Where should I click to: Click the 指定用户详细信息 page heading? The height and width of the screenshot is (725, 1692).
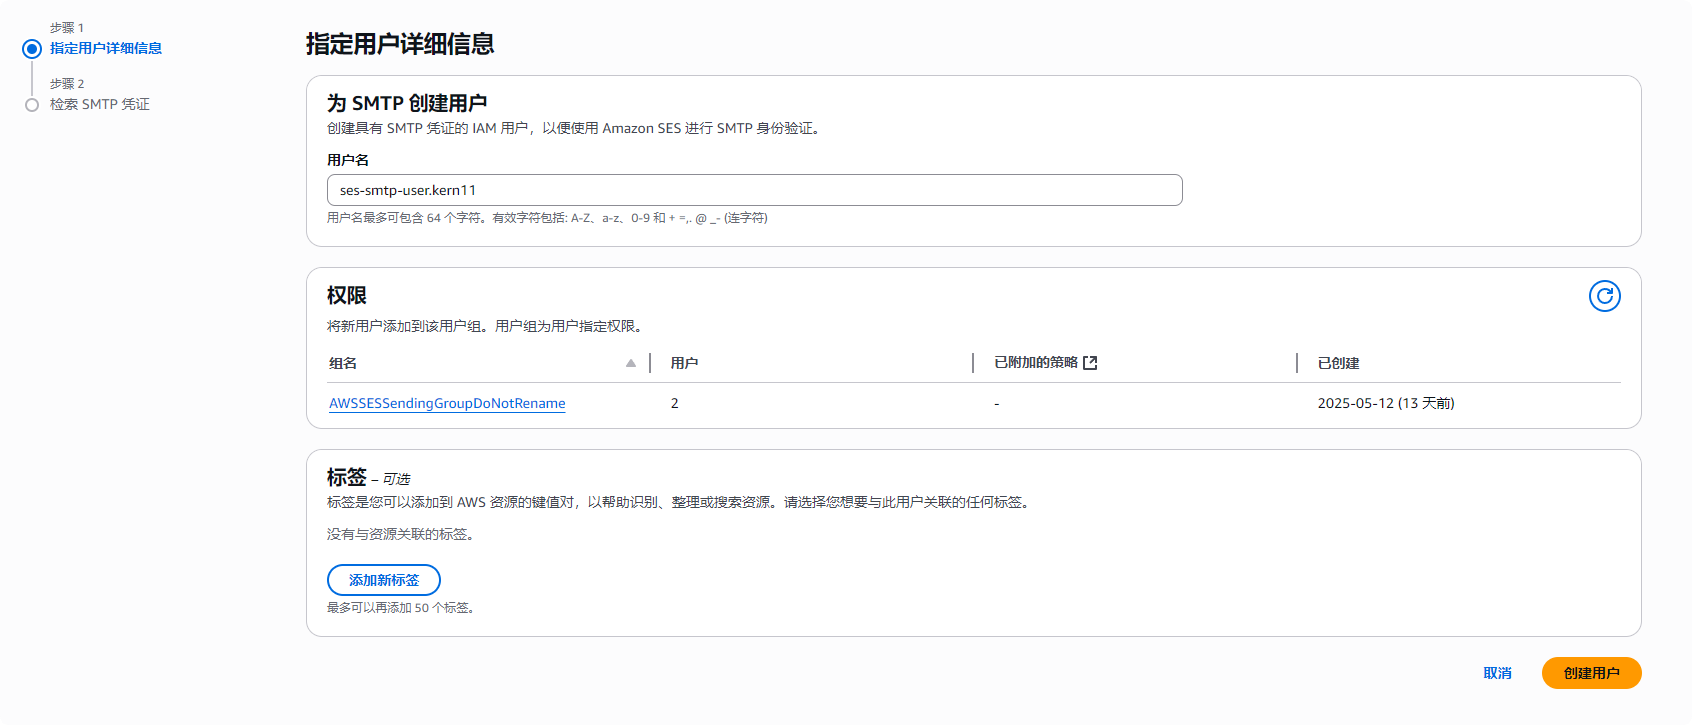400,44
